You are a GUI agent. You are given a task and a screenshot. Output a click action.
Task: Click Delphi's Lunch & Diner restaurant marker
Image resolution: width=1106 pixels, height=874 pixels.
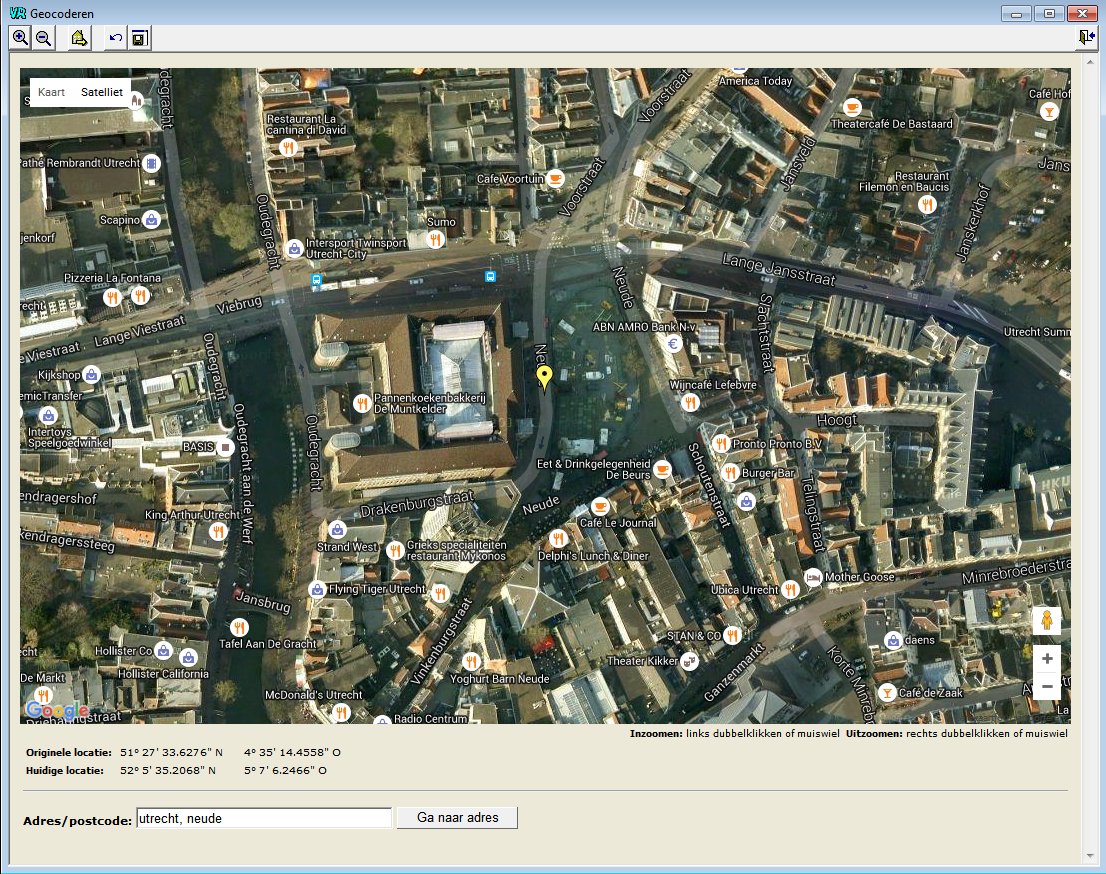point(558,539)
